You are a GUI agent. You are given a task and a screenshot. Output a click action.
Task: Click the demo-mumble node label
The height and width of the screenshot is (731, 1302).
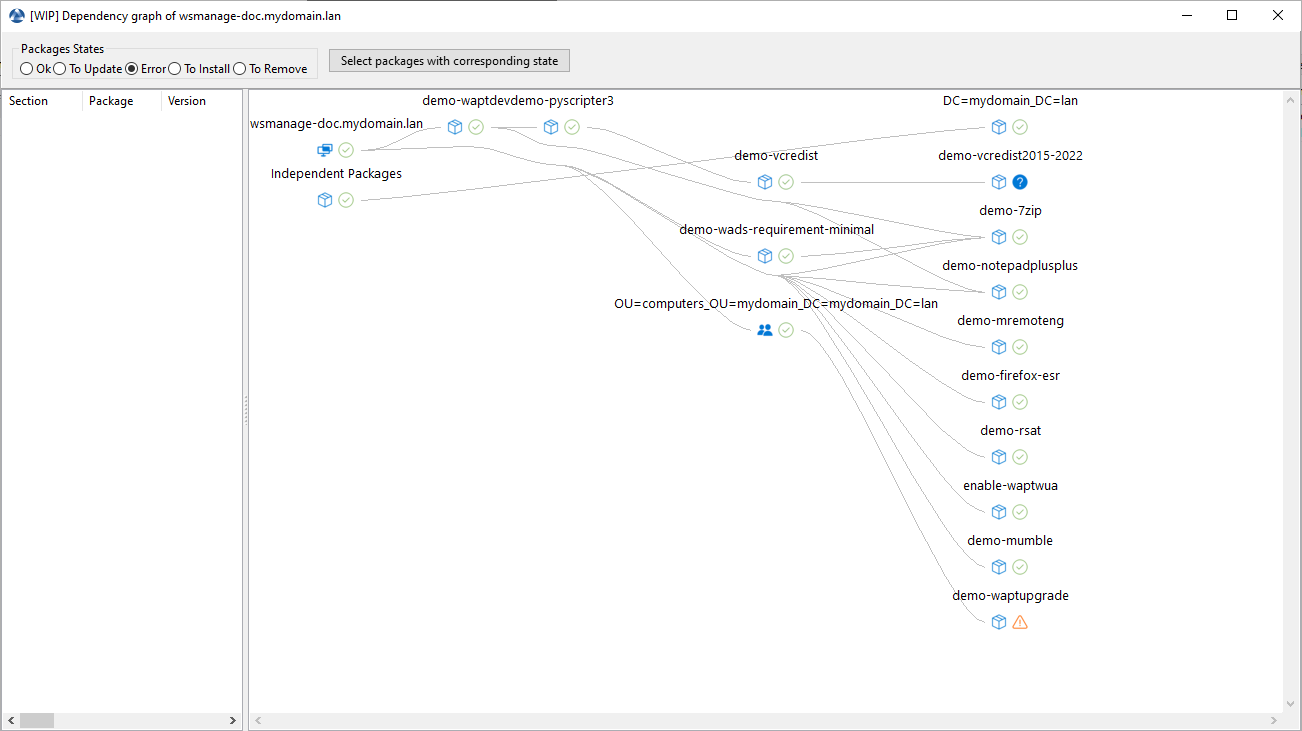click(1010, 541)
